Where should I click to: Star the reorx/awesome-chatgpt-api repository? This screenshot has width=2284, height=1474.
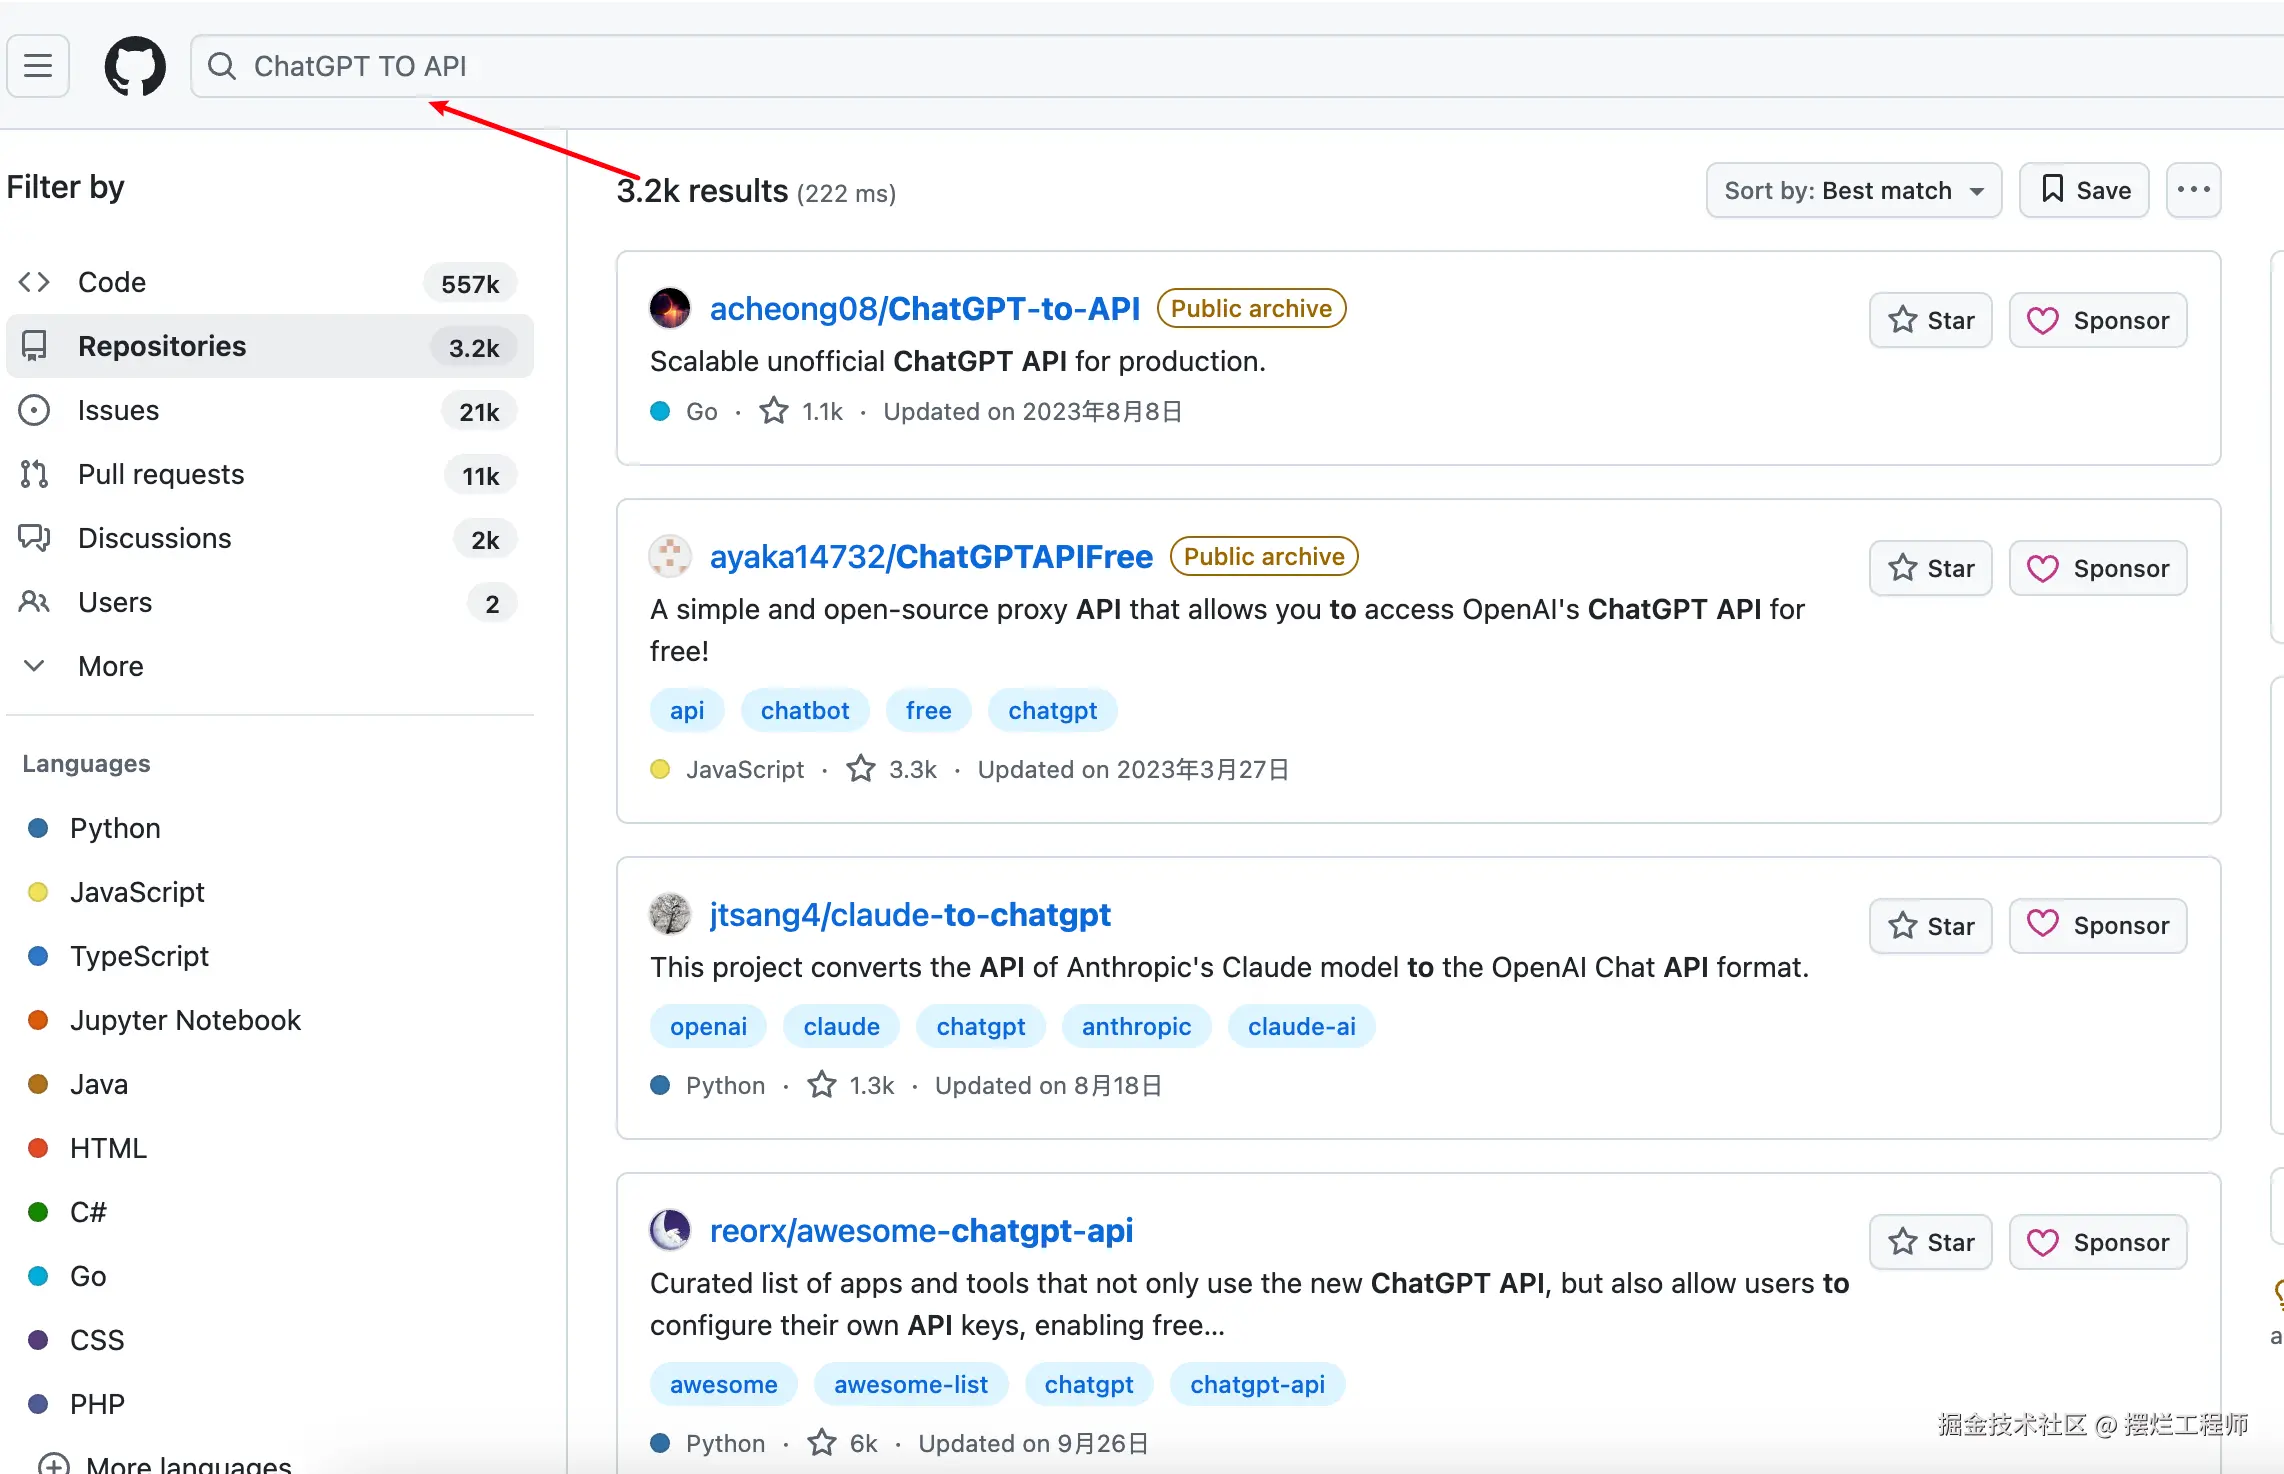[x=1930, y=1242]
